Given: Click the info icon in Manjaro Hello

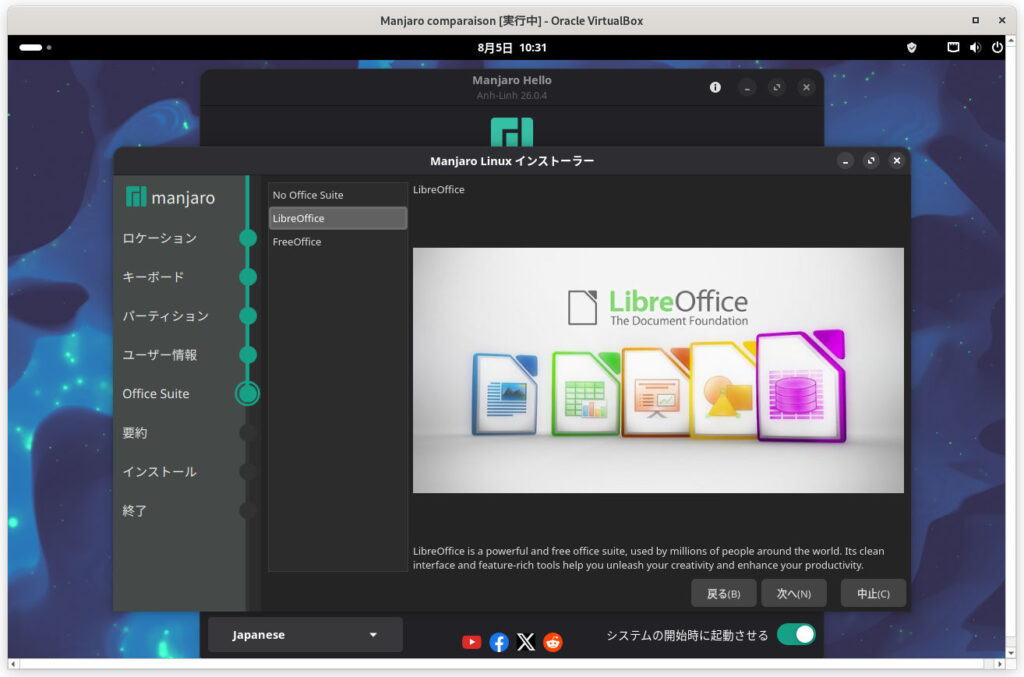Looking at the screenshot, I should [x=715, y=87].
